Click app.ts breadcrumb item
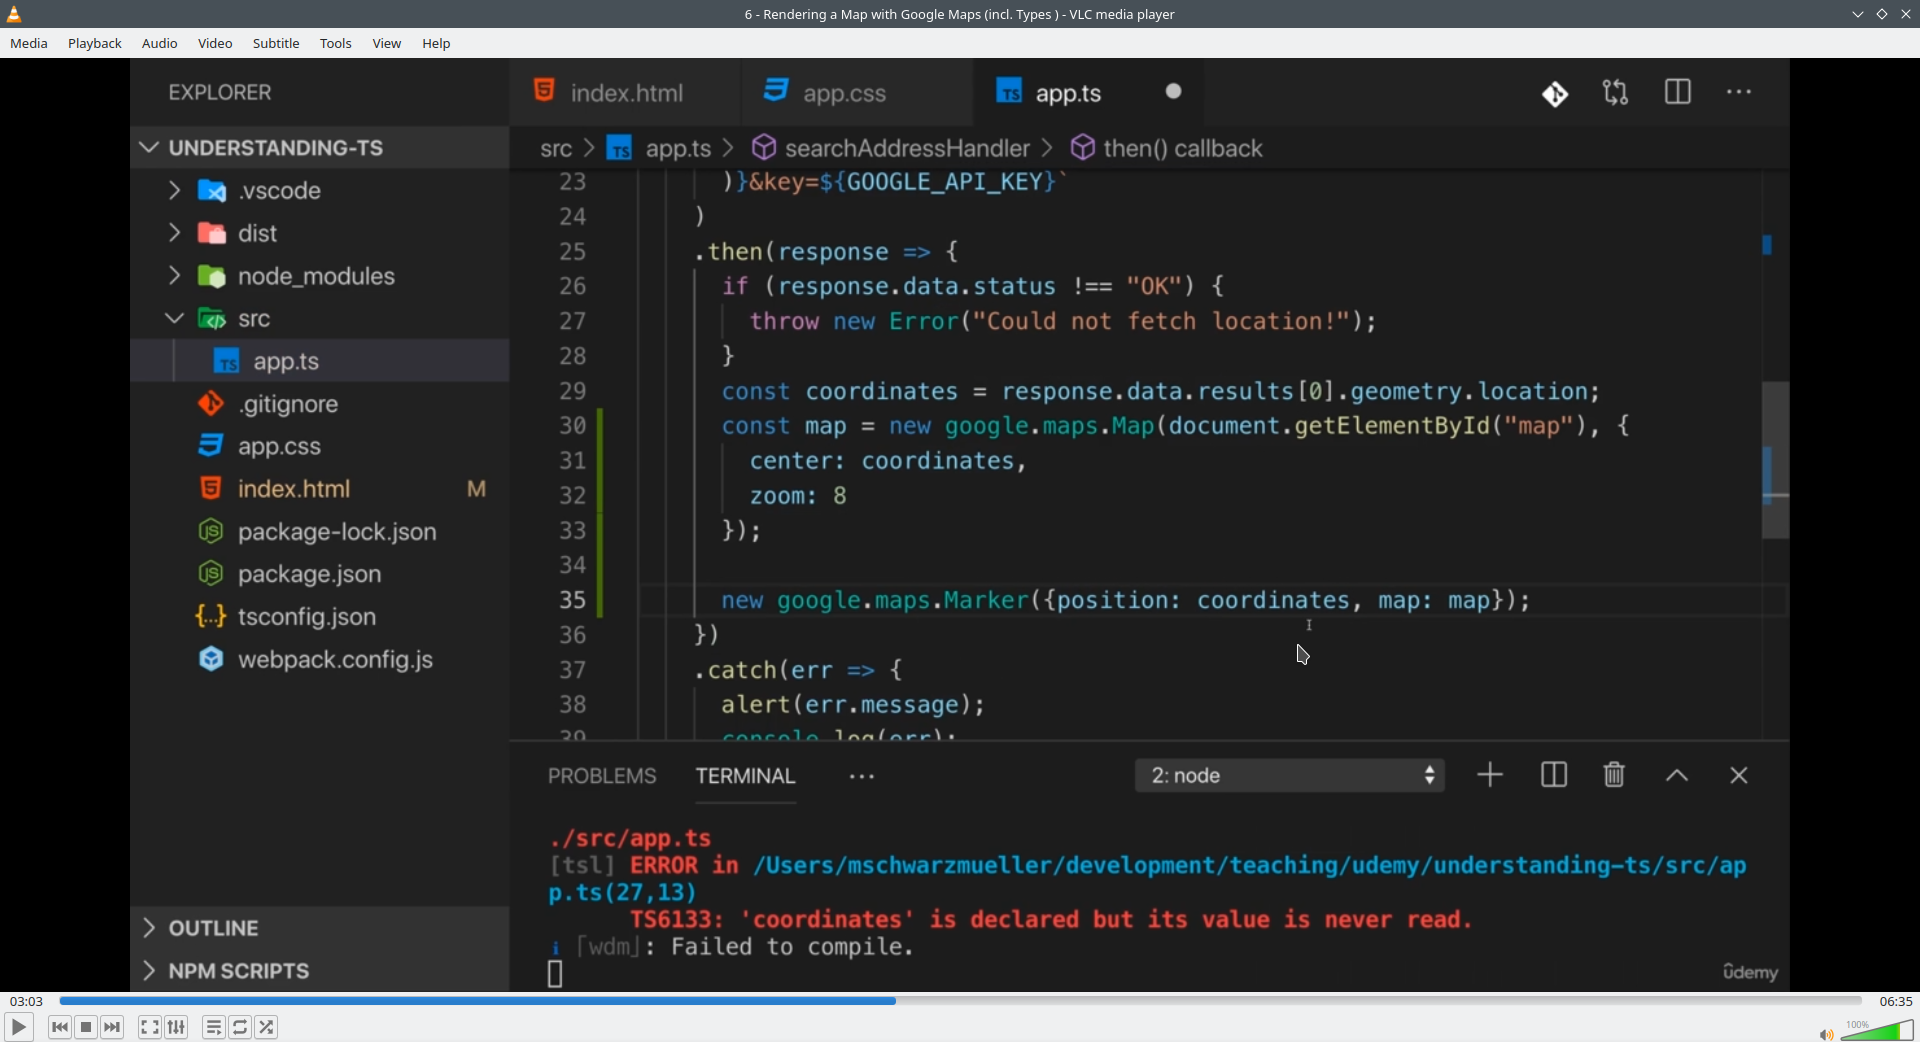The width and height of the screenshot is (1920, 1042). pos(660,149)
